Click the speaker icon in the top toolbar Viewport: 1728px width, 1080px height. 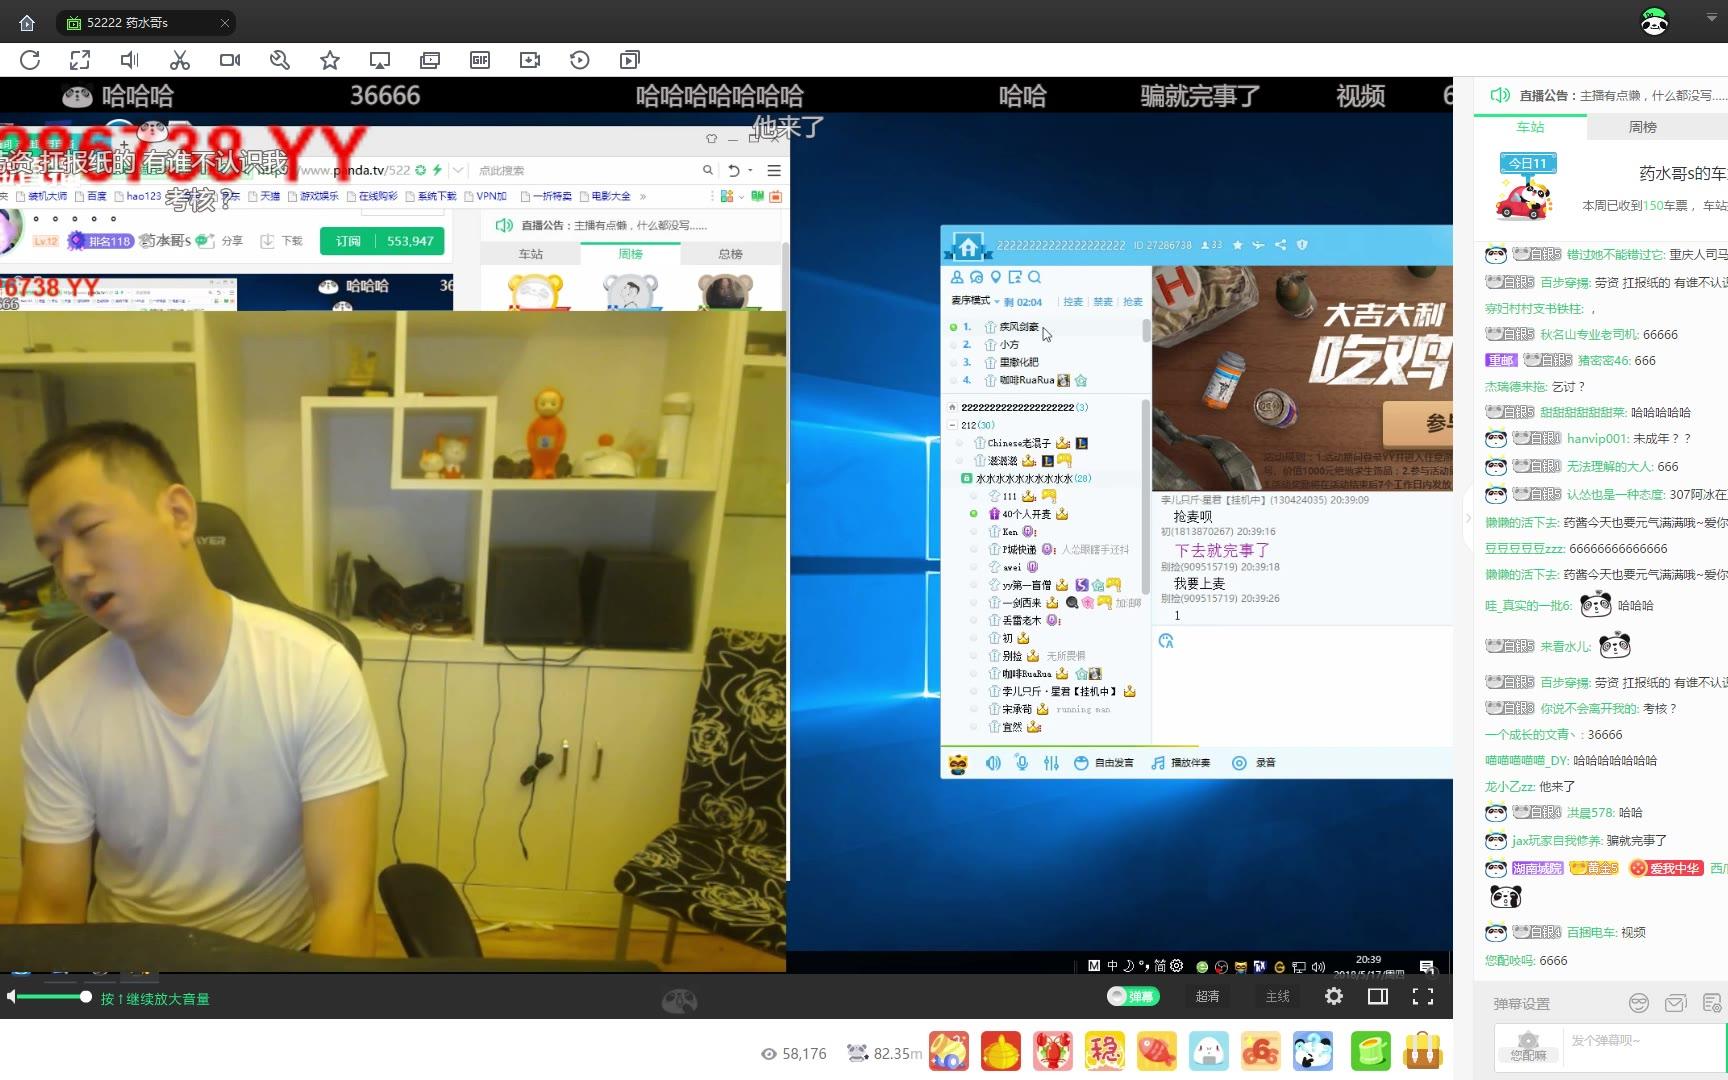[x=130, y=60]
